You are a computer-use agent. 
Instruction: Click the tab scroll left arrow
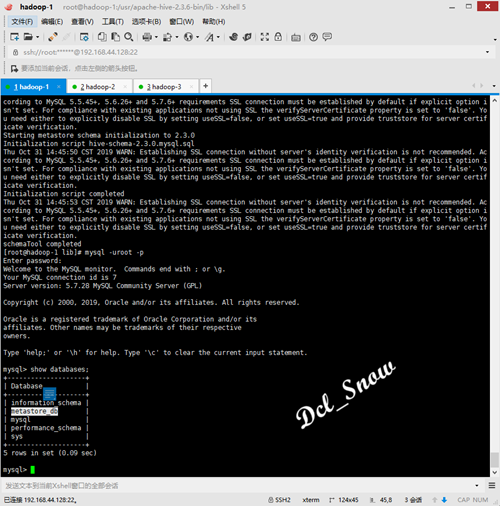coord(474,86)
